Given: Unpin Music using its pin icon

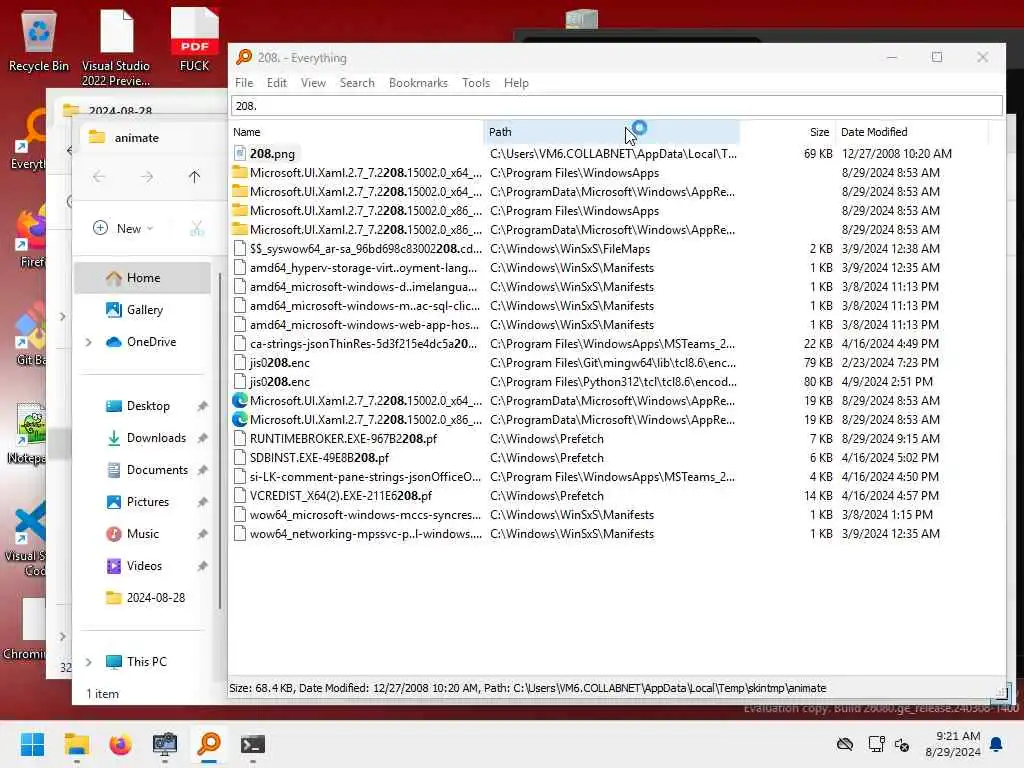Looking at the screenshot, I should (x=202, y=534).
